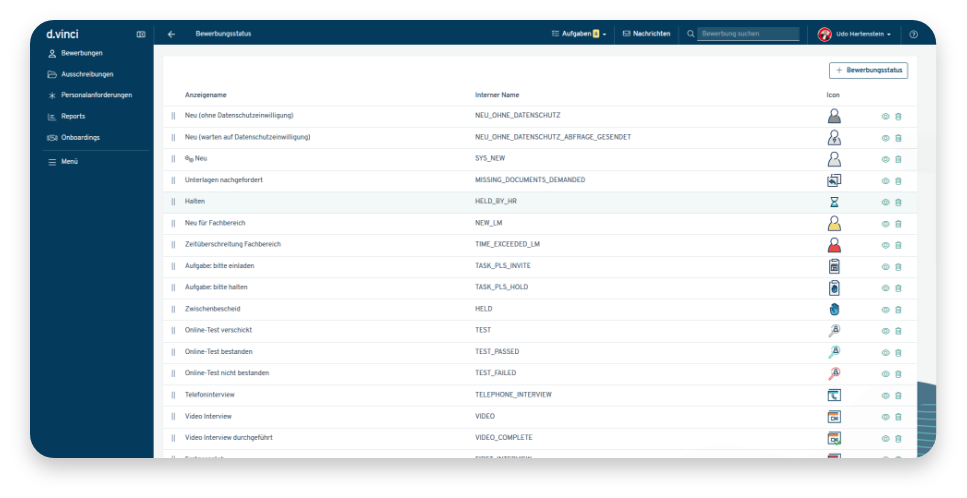Open the help question mark icon
This screenshot has height=498, width=967.
(913, 34)
